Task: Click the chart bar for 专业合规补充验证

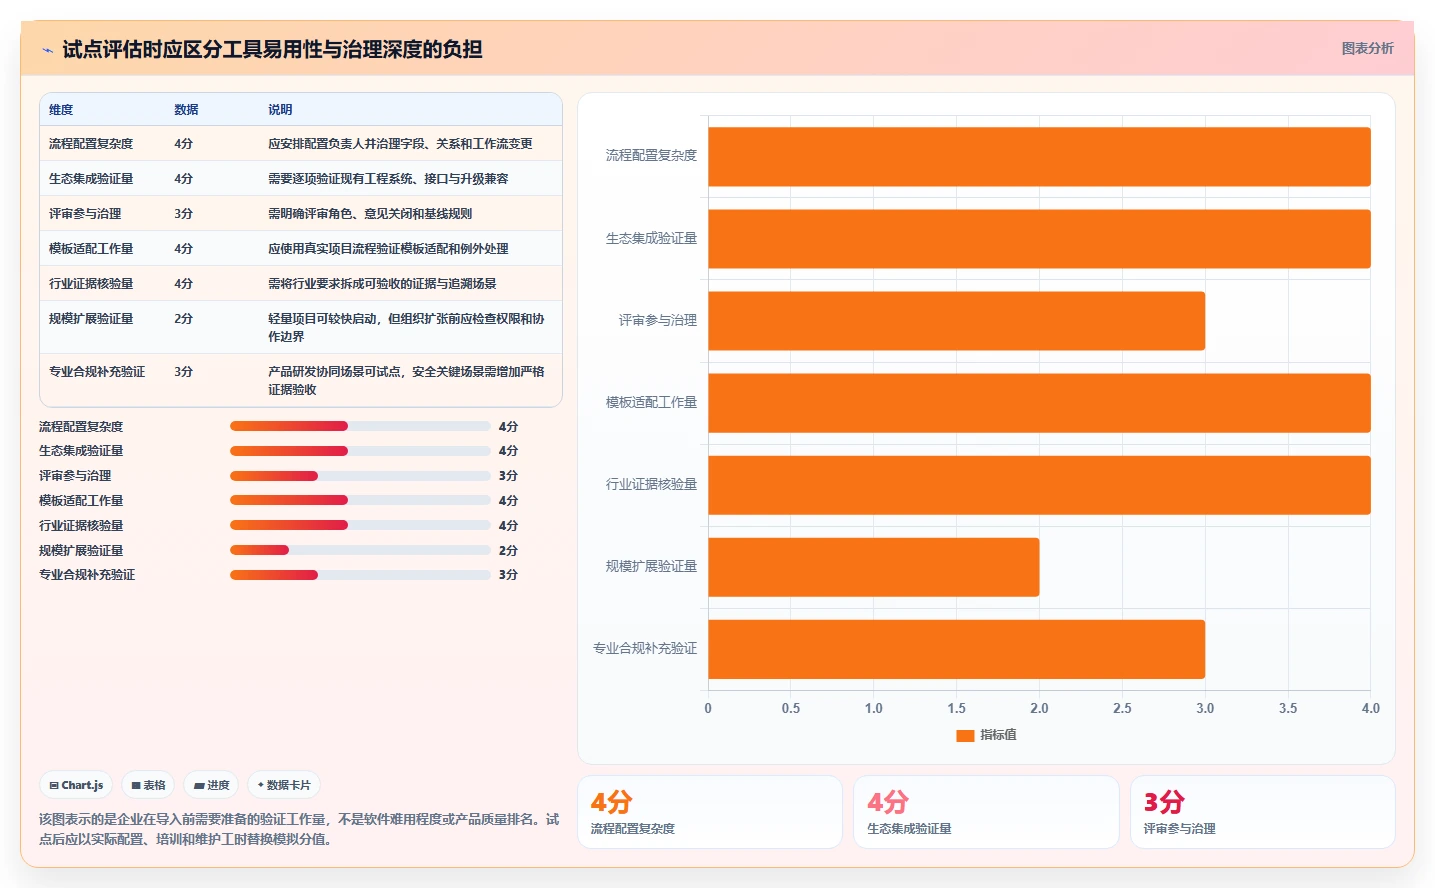Action: 956,649
